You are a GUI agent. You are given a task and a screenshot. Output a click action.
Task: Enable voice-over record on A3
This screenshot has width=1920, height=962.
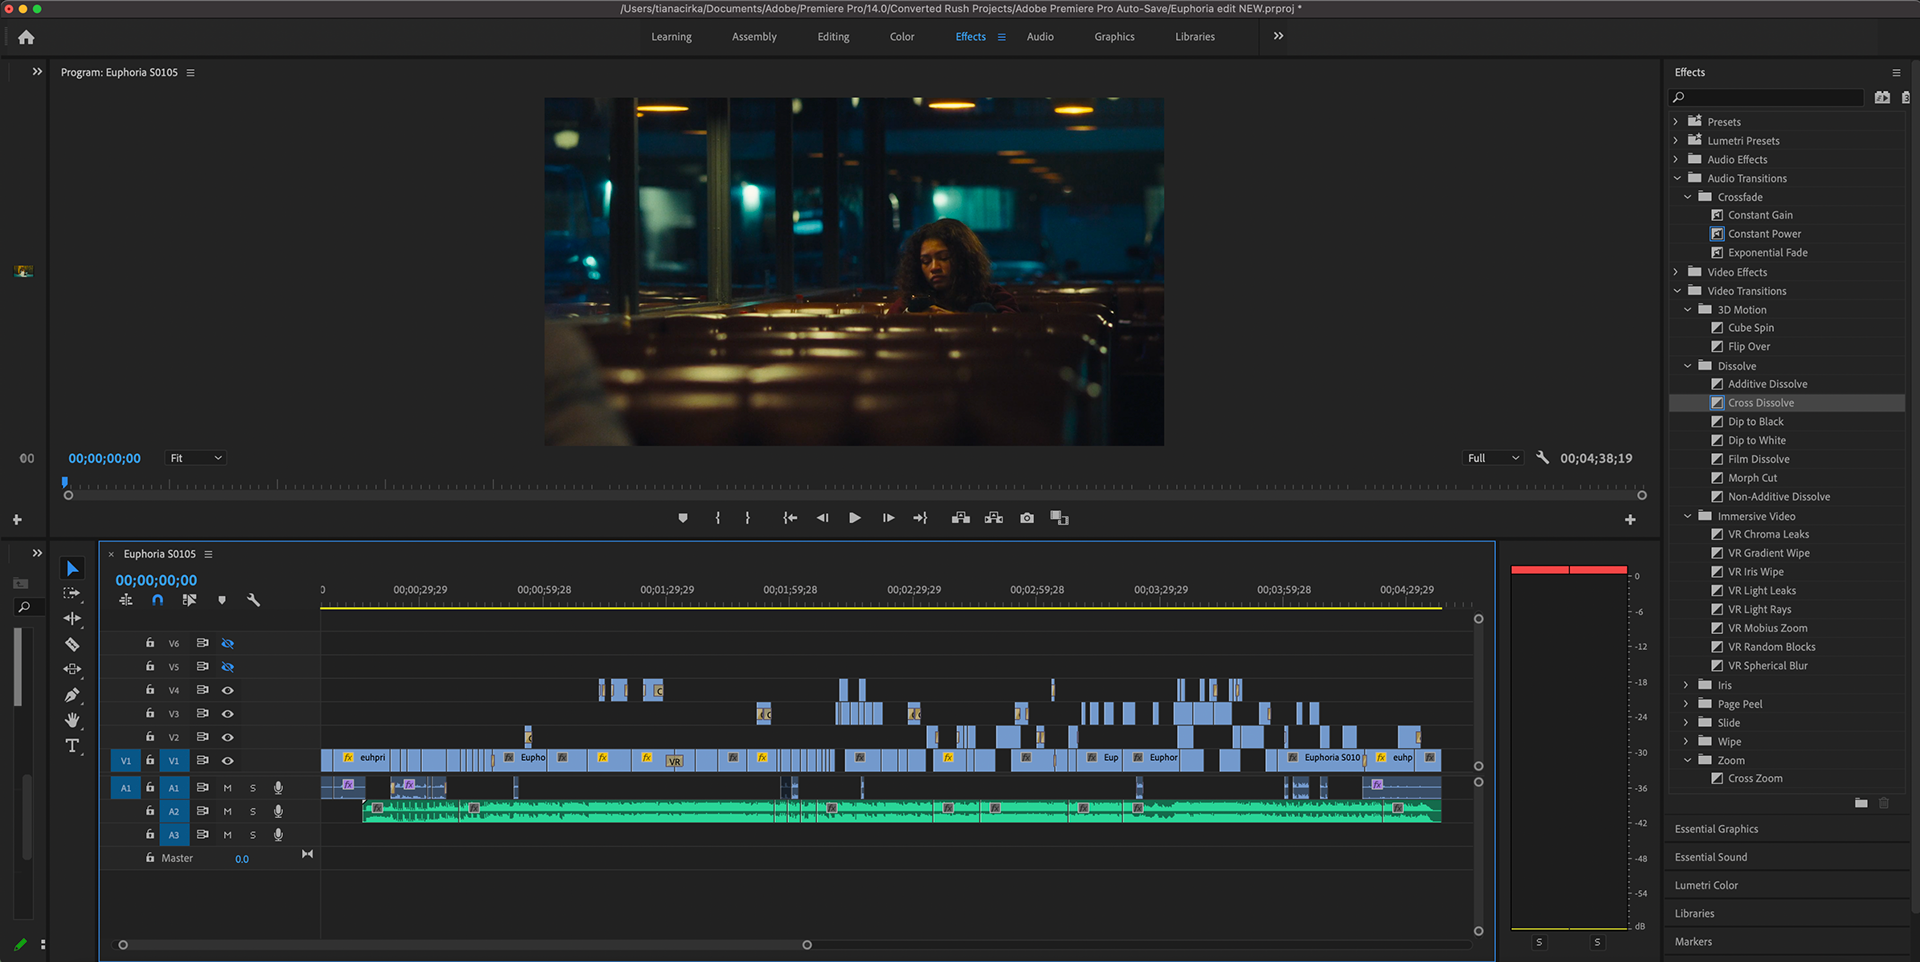coord(278,835)
